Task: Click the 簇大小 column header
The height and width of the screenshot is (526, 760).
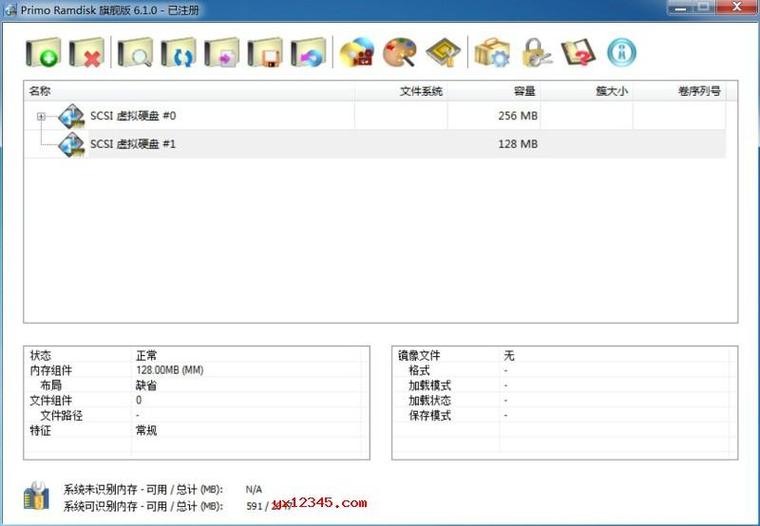Action: coord(586,91)
